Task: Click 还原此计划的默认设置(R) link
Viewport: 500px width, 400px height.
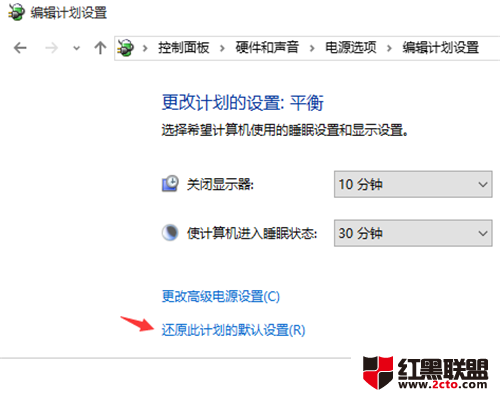Action: coord(233,330)
